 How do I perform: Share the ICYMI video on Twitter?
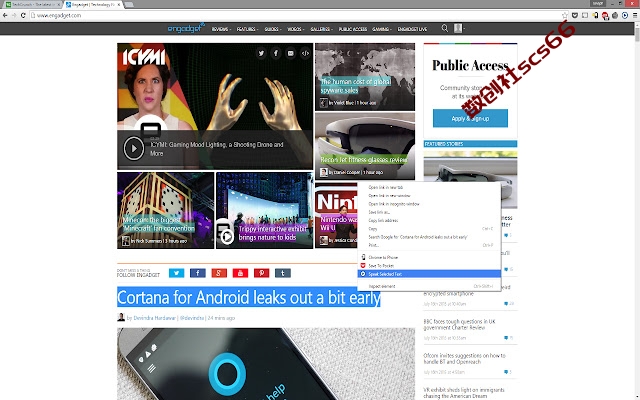[261, 53]
